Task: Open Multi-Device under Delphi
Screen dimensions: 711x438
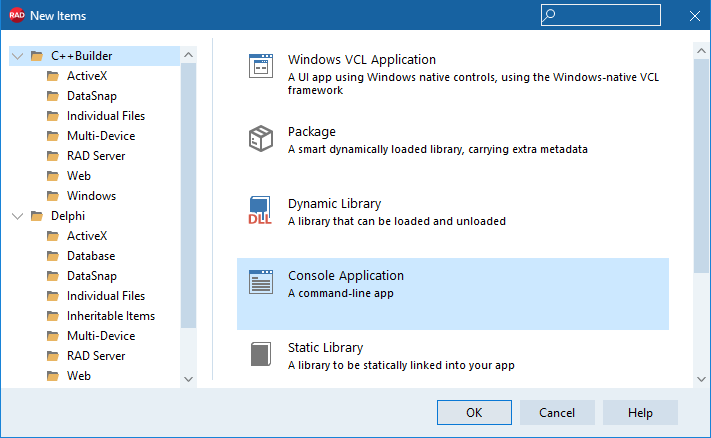Action: (101, 336)
